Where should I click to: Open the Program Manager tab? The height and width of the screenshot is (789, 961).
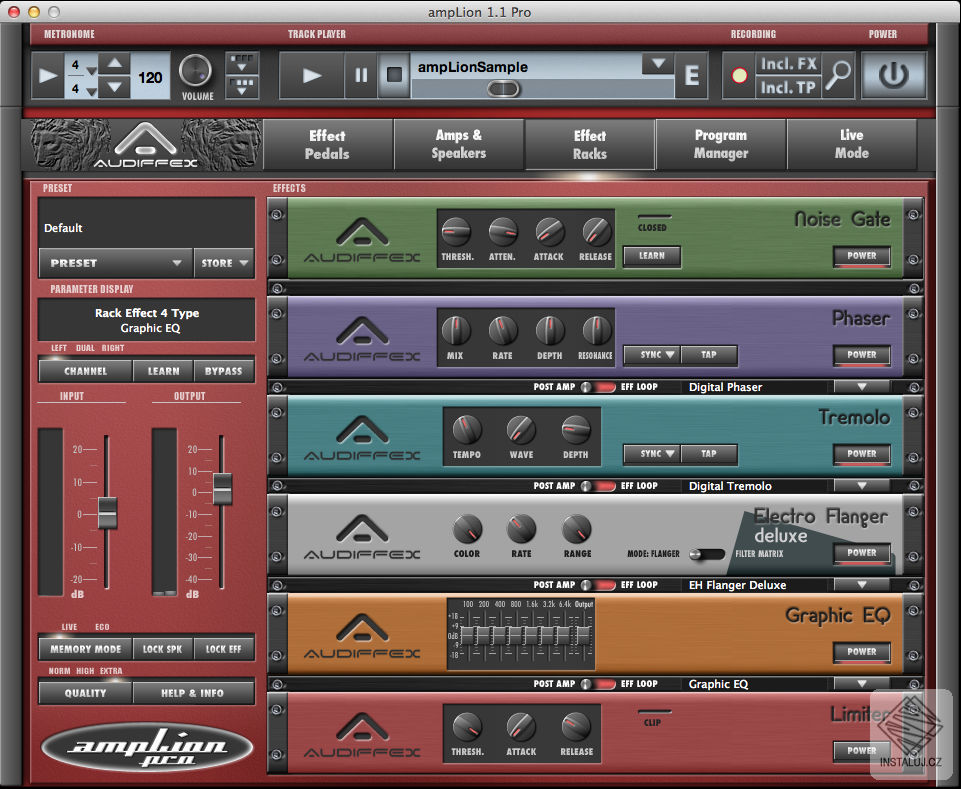click(x=721, y=145)
